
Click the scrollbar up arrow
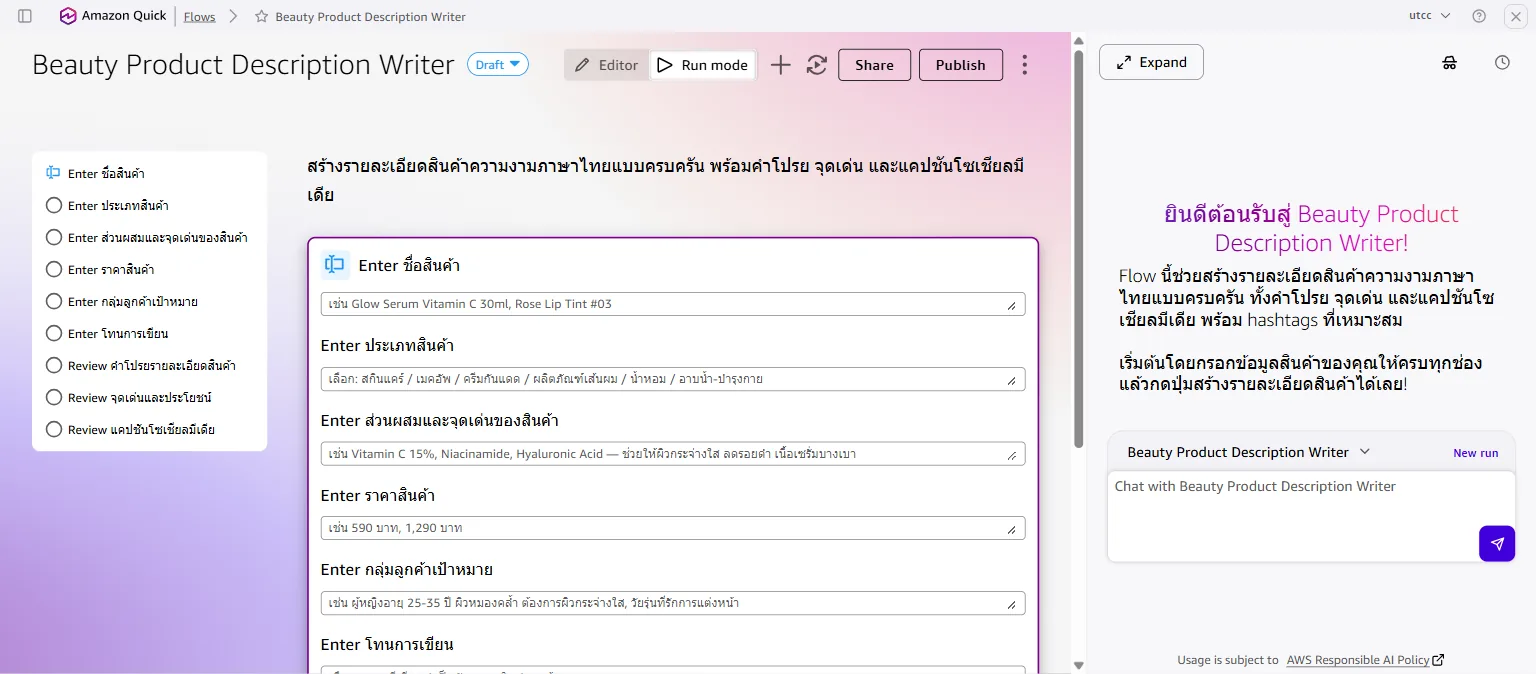coord(1078,41)
